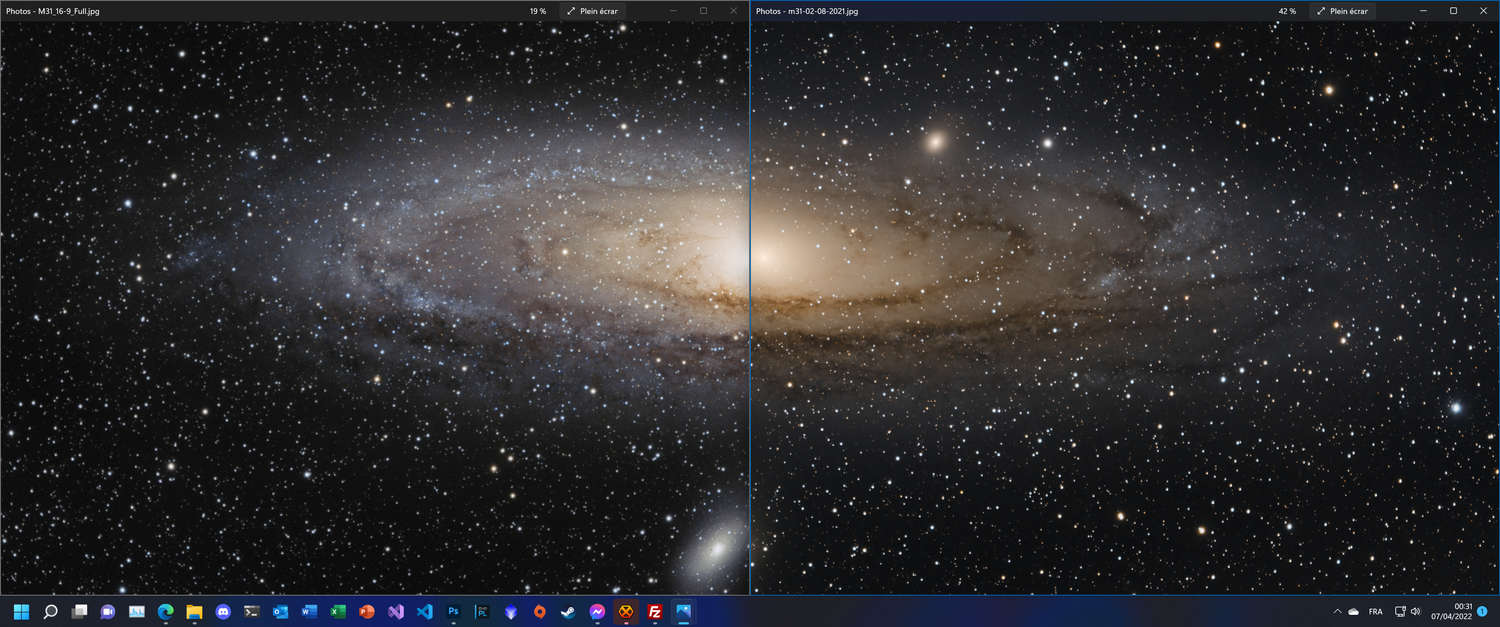The image size is (1500, 627).
Task: Open Teams Chat from the taskbar
Action: (108, 611)
